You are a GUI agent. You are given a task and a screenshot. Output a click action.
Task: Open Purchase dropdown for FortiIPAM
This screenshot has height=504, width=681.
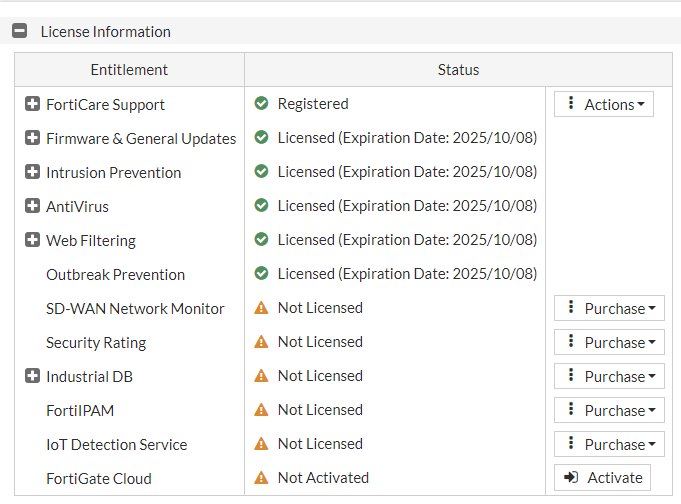609,411
